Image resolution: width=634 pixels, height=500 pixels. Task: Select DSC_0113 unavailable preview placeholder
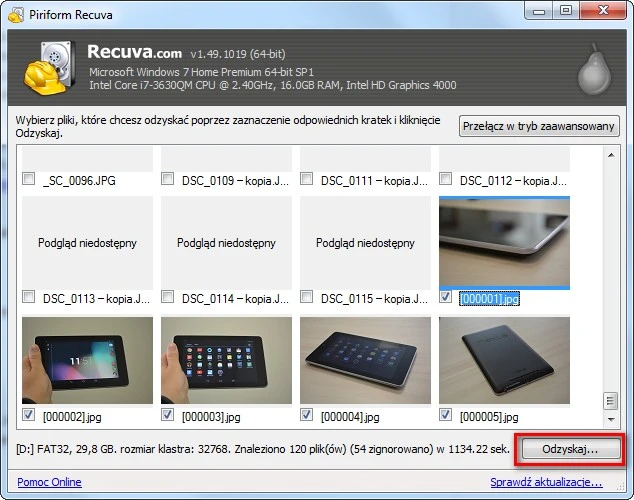pos(87,243)
